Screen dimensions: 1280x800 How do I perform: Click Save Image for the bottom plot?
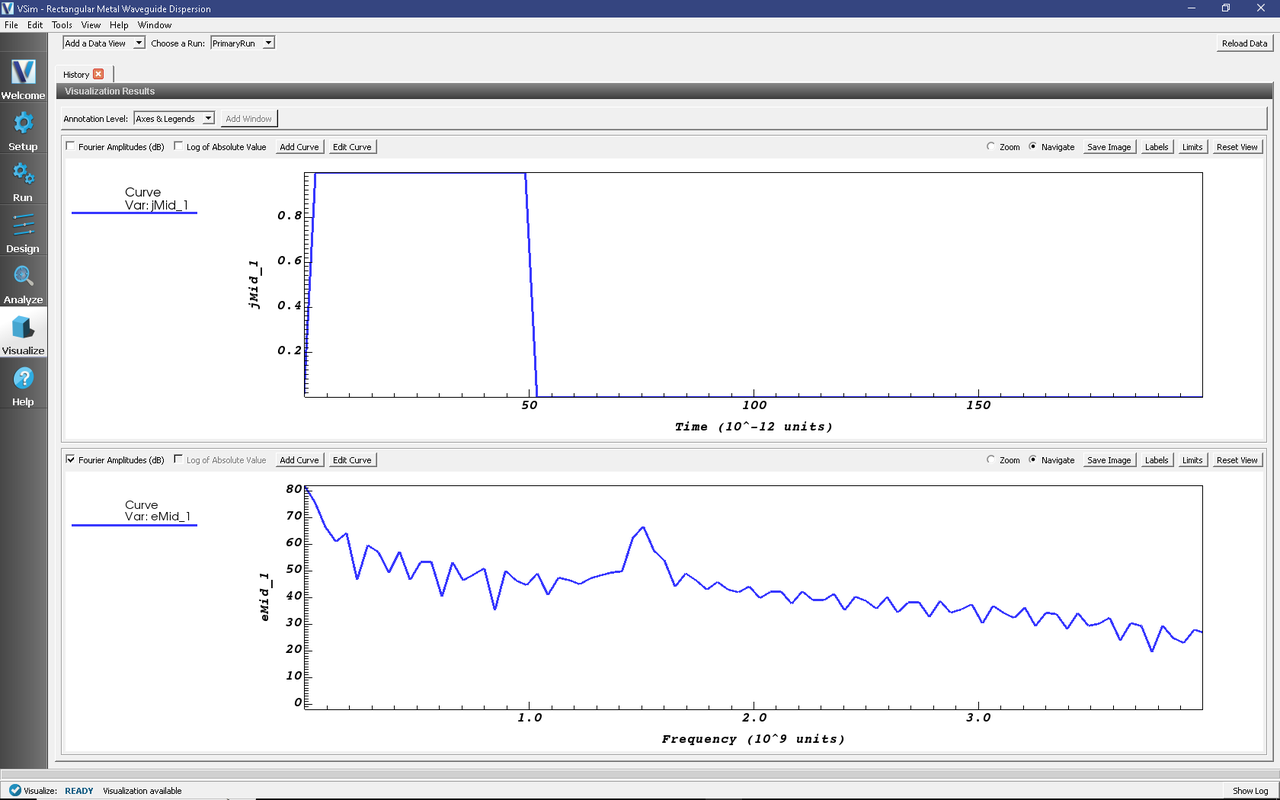click(x=1109, y=460)
